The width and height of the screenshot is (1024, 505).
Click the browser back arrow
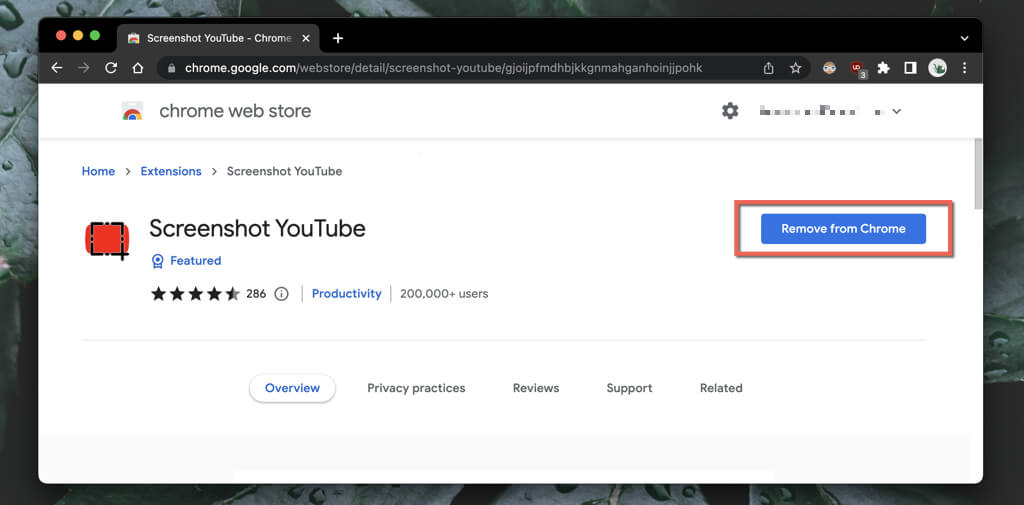(x=57, y=68)
